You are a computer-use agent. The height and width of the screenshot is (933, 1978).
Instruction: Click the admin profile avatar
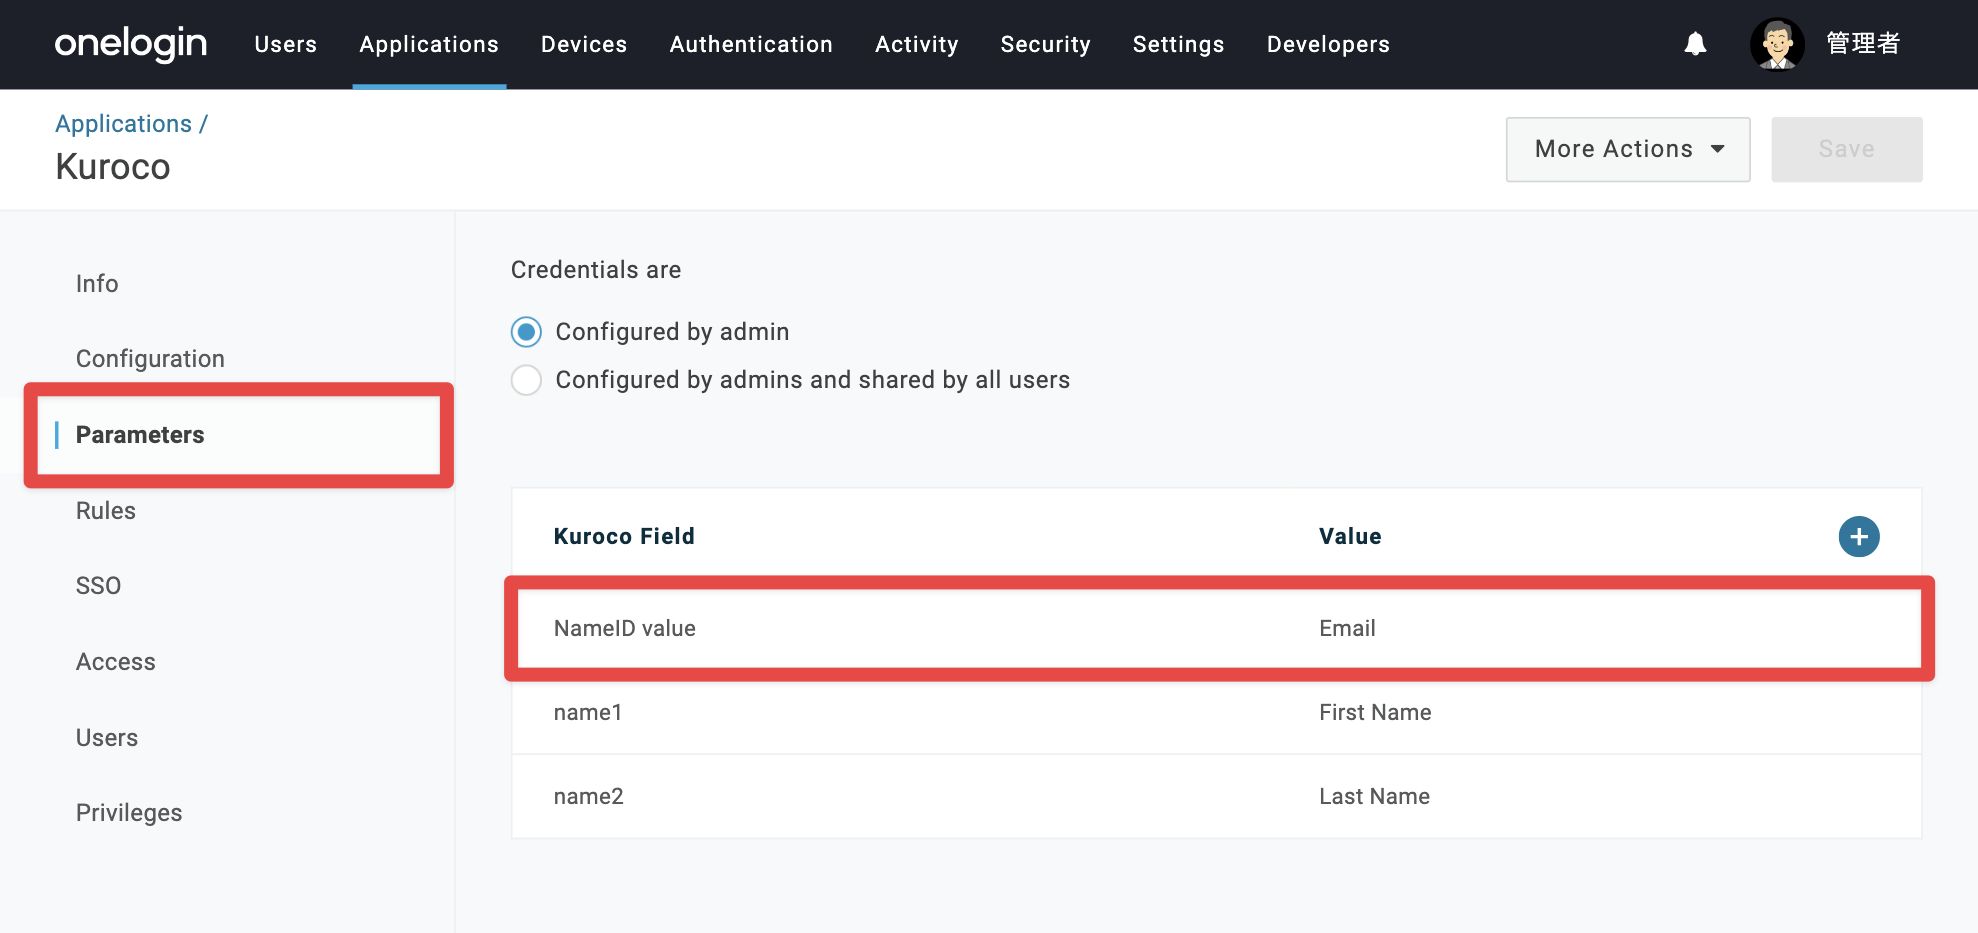coord(1777,44)
